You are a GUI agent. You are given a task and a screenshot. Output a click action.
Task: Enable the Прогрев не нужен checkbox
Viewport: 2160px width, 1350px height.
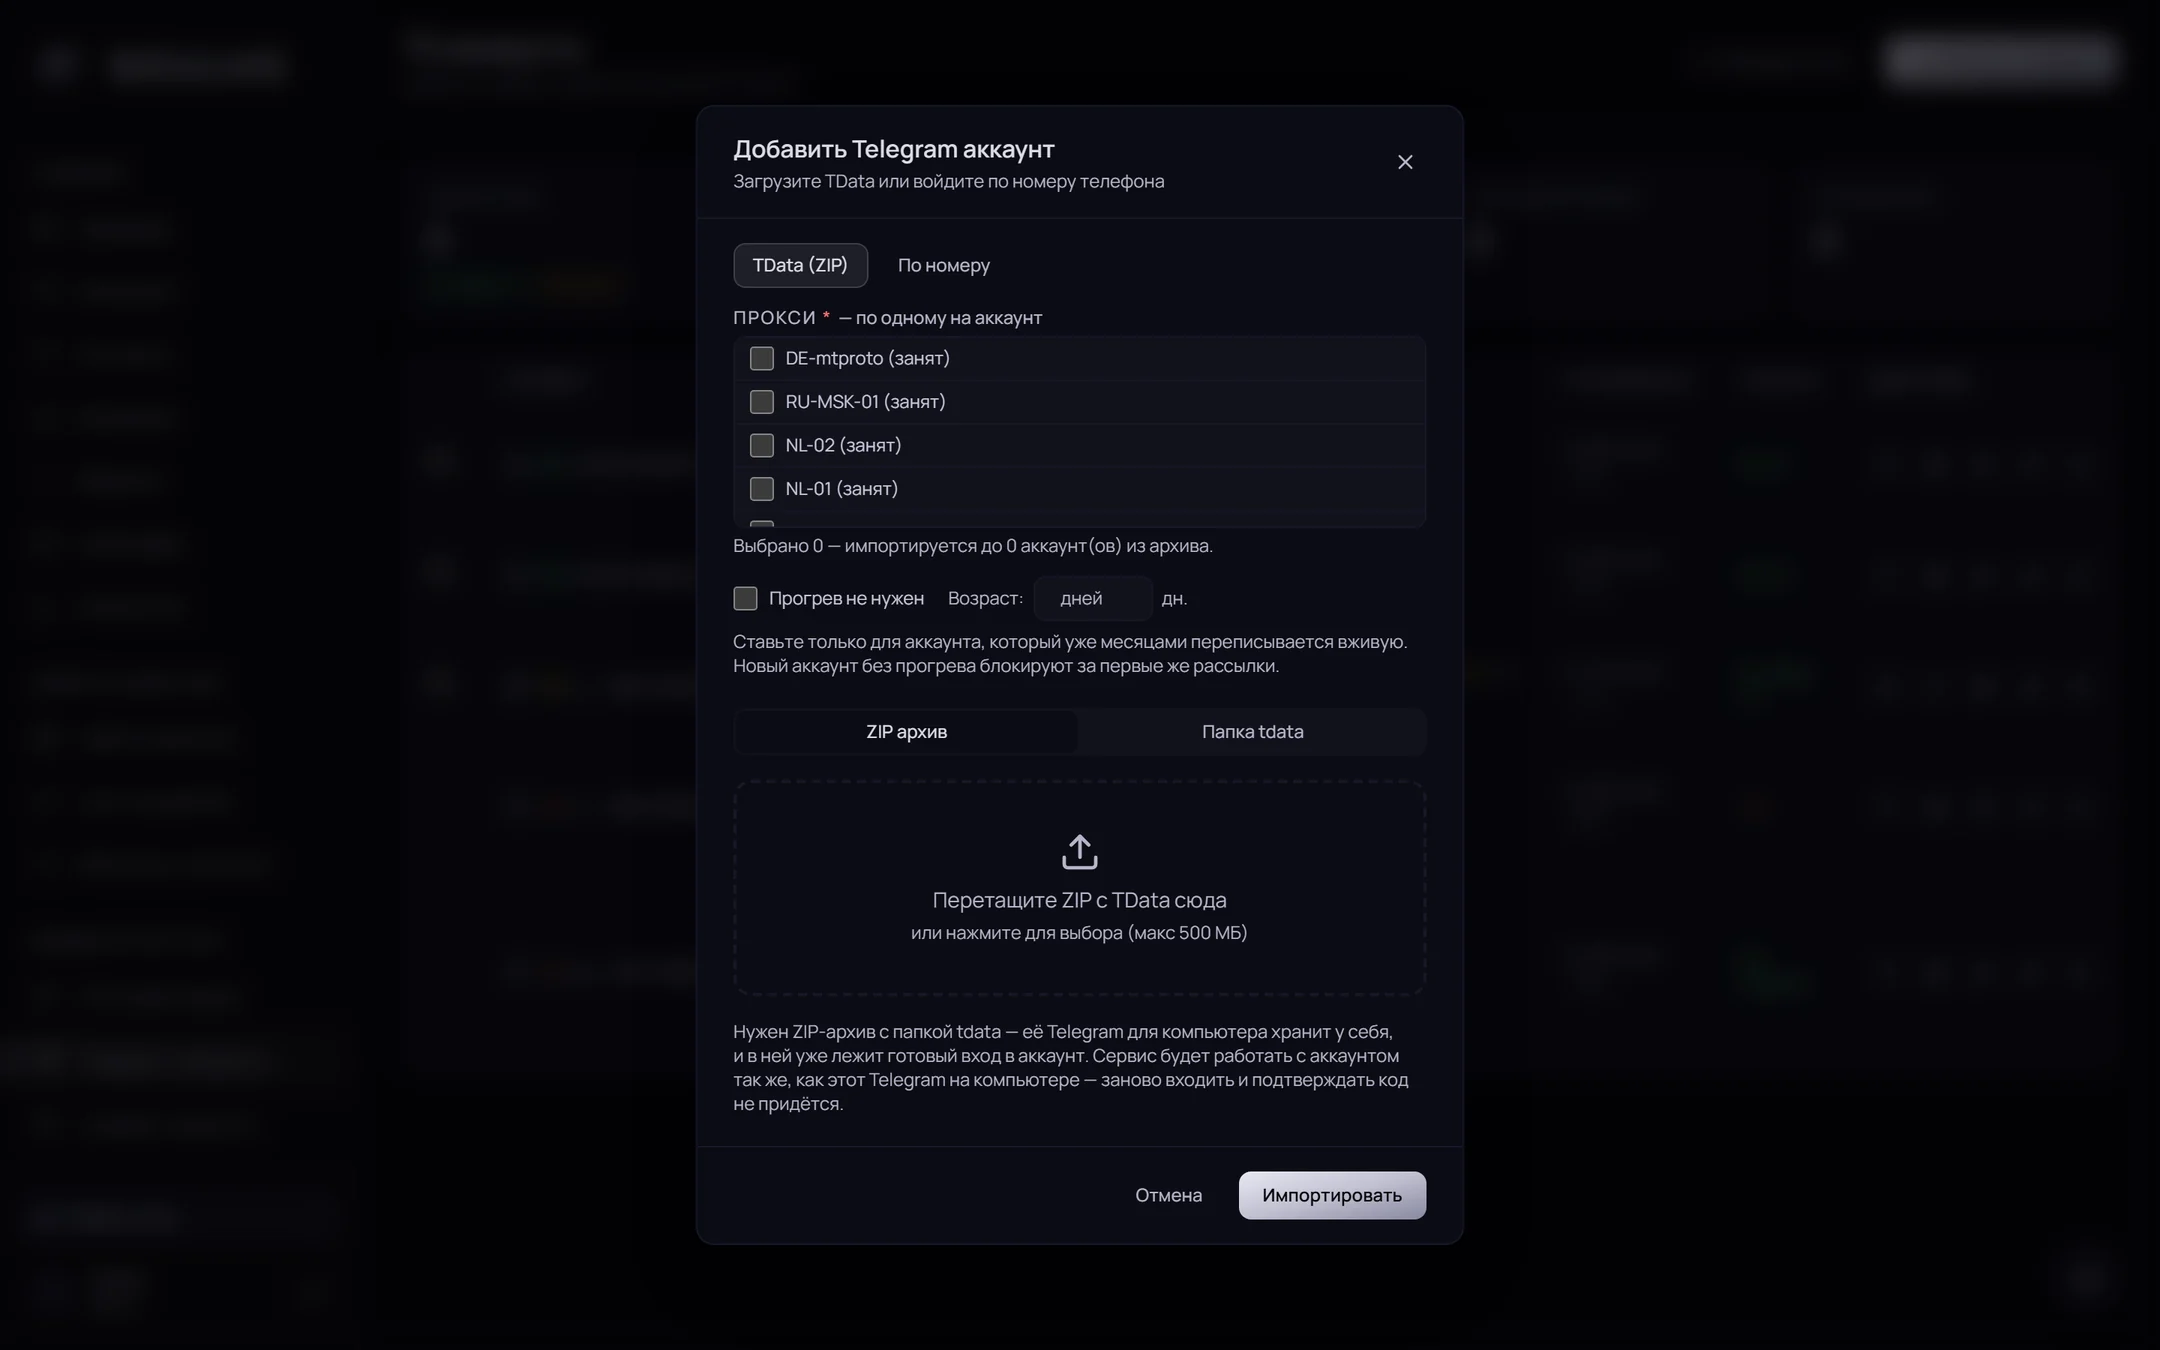[x=745, y=598]
